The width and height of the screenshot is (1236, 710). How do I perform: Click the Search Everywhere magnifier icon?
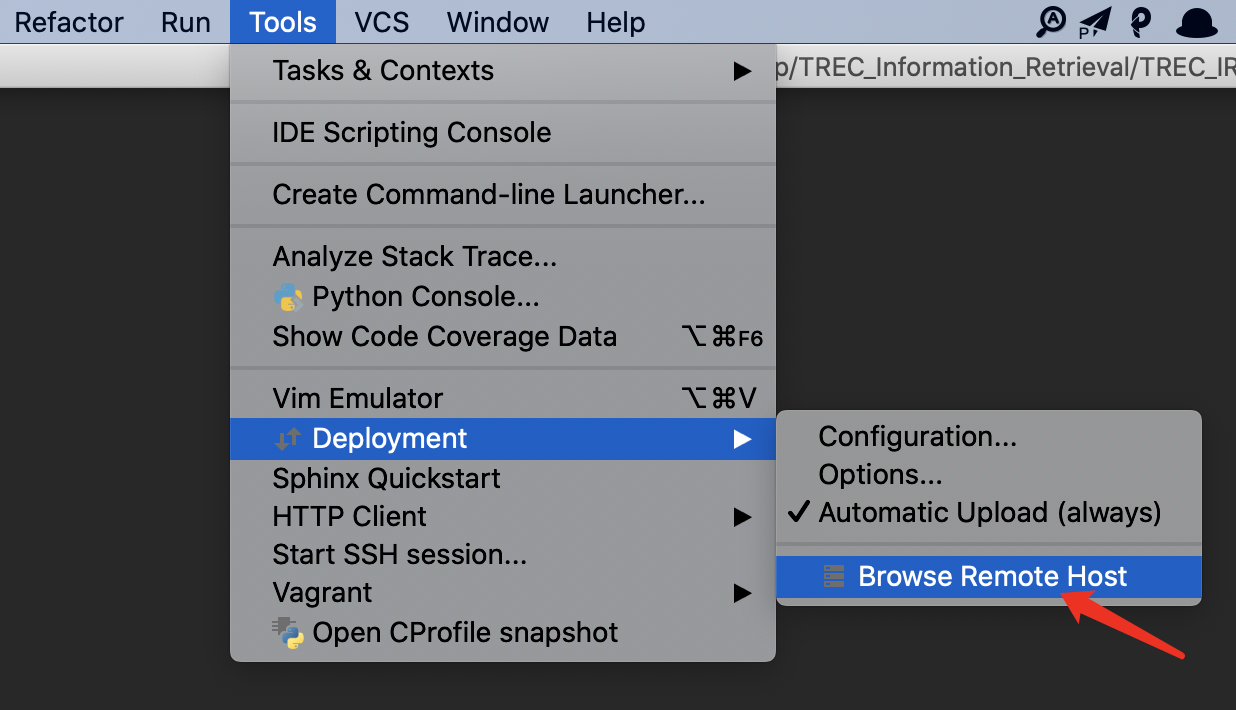click(x=1049, y=21)
